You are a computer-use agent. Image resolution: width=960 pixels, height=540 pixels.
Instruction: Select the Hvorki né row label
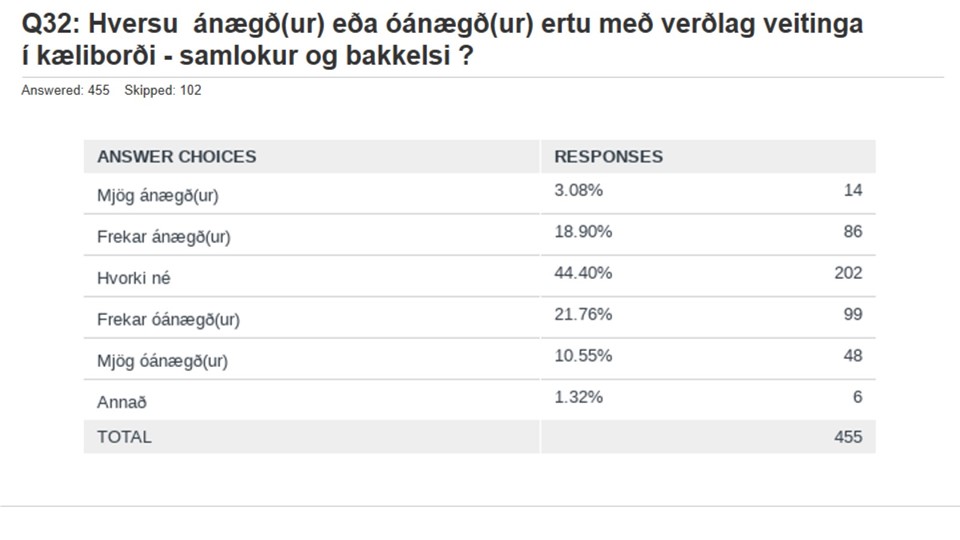click(x=133, y=278)
